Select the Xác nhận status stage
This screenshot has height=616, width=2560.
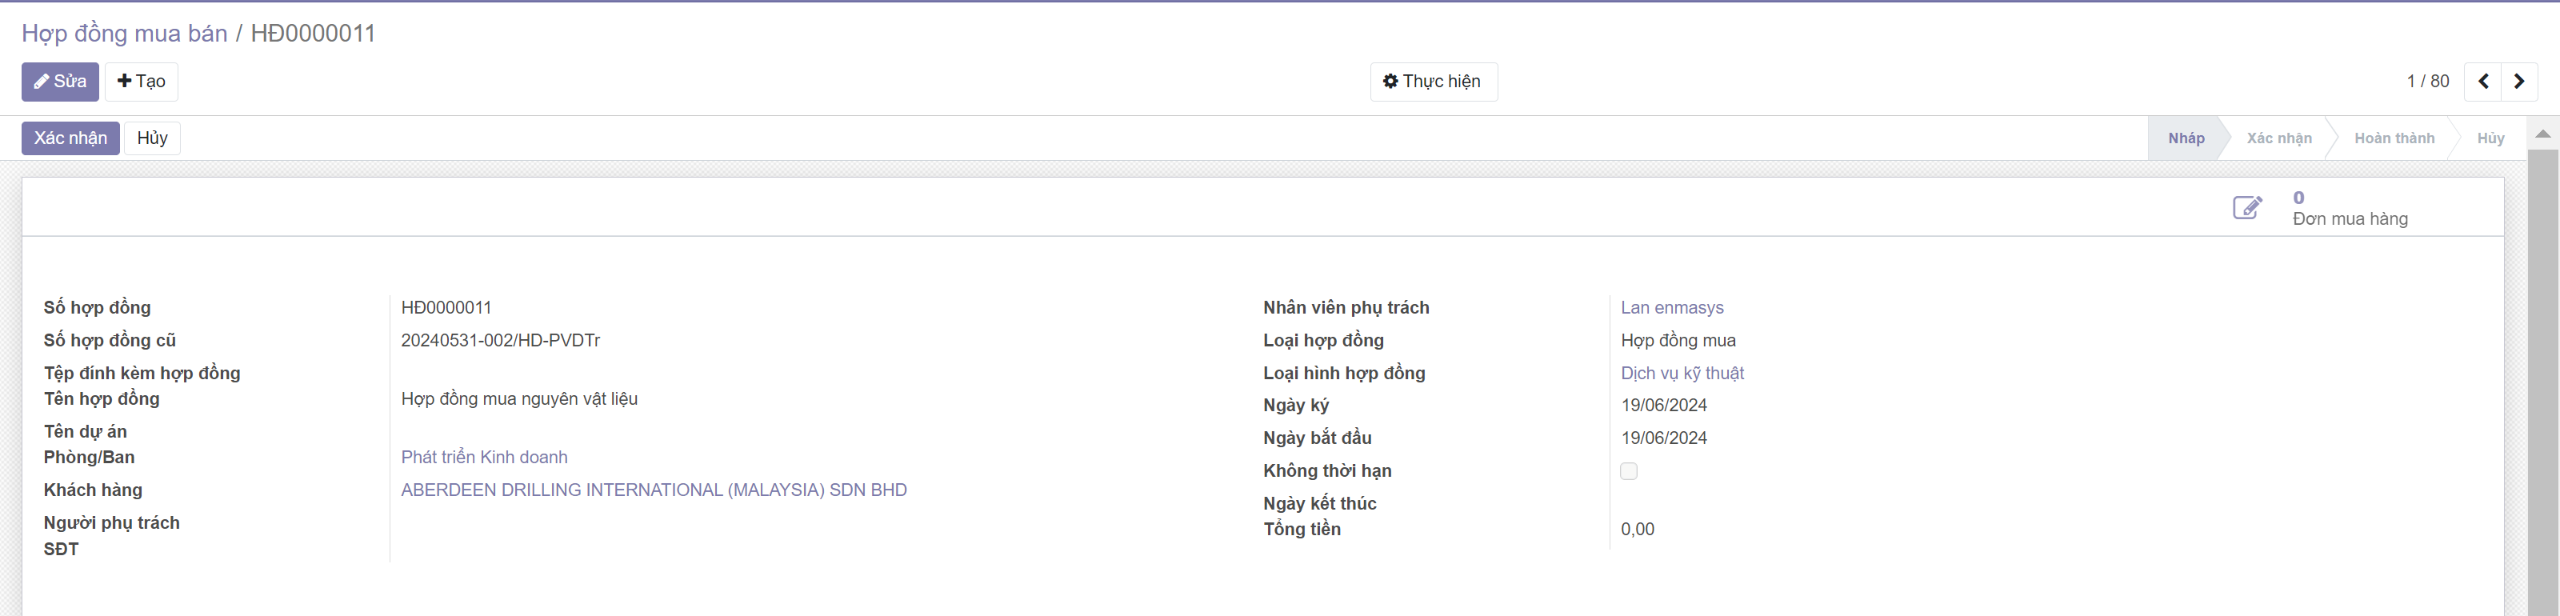coord(2279,138)
